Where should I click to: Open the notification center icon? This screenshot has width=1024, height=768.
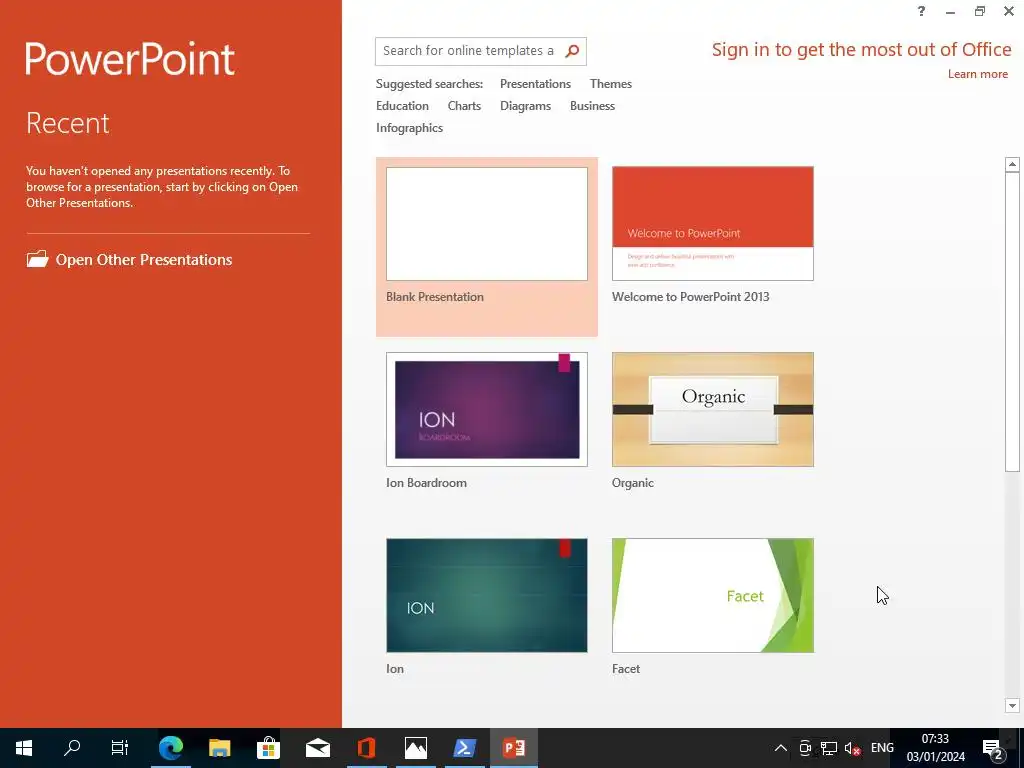pyautogui.click(x=992, y=748)
